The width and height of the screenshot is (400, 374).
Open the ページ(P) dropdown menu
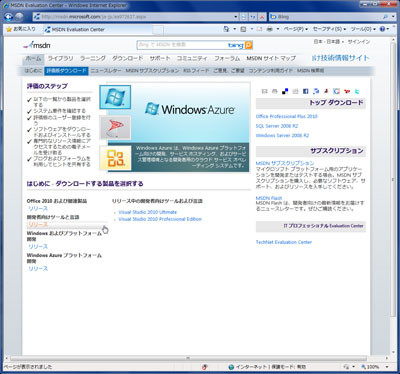(x=295, y=29)
